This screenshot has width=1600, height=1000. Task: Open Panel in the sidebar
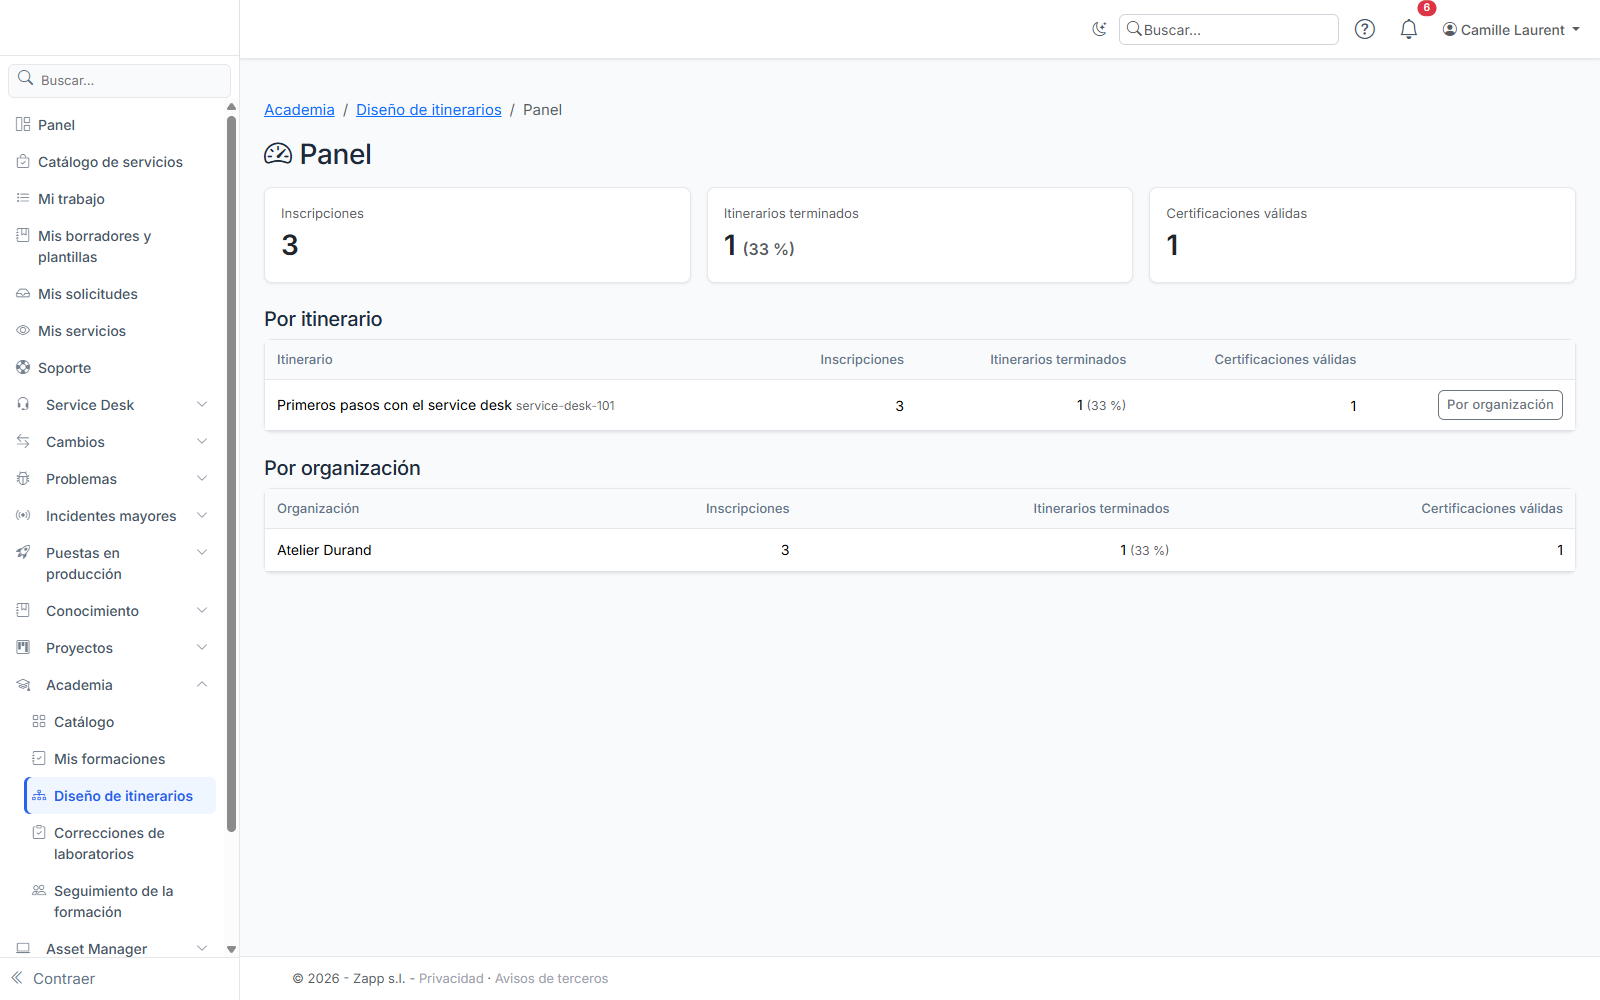point(113,125)
